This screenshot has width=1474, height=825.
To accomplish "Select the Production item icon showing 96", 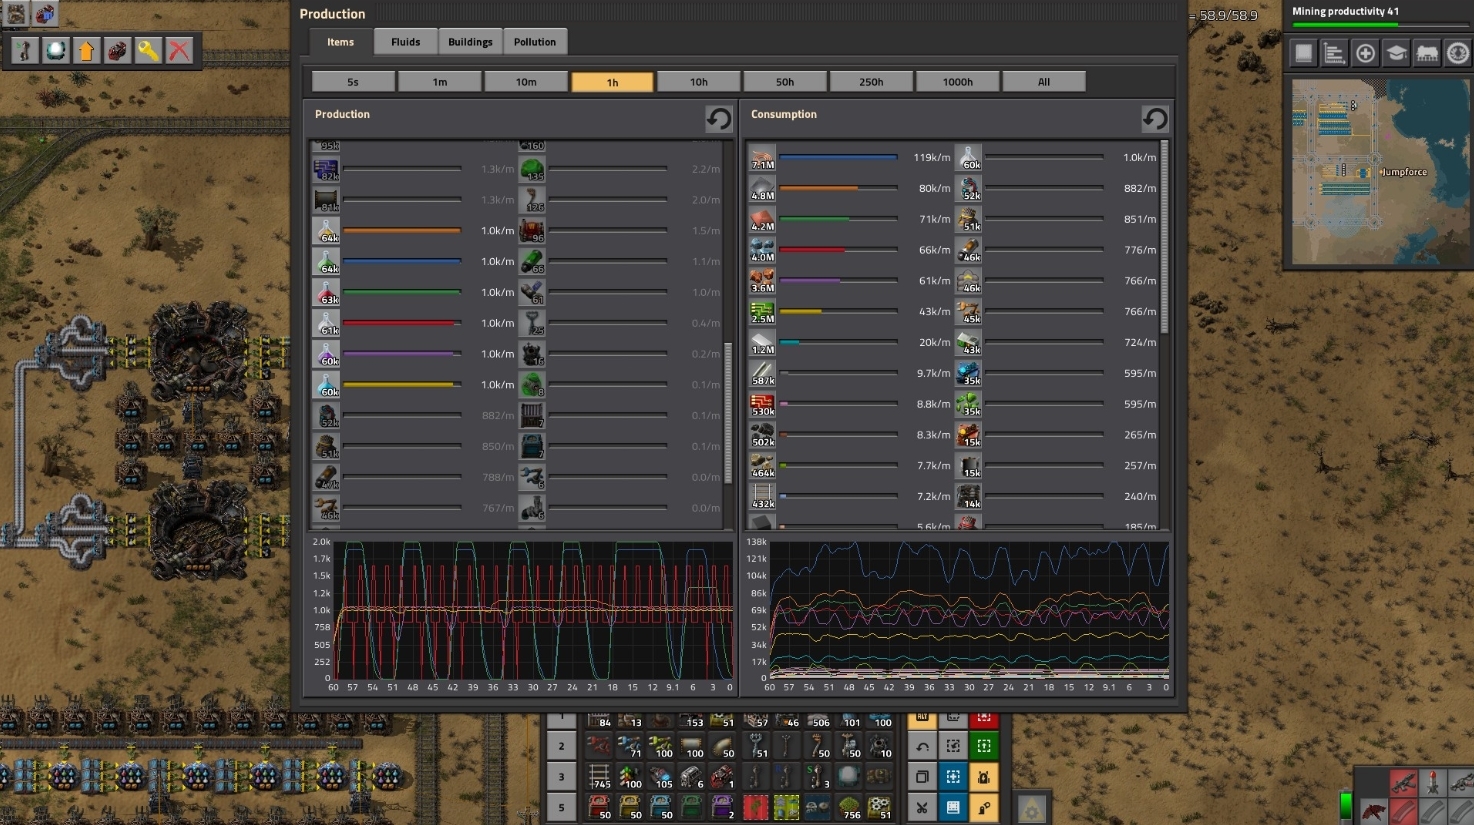I will click(x=532, y=231).
